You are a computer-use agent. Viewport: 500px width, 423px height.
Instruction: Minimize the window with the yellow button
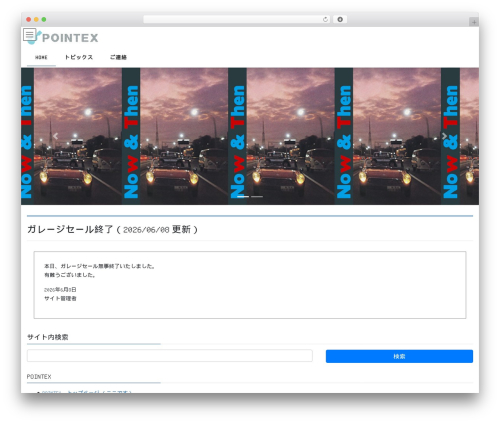click(x=36, y=20)
